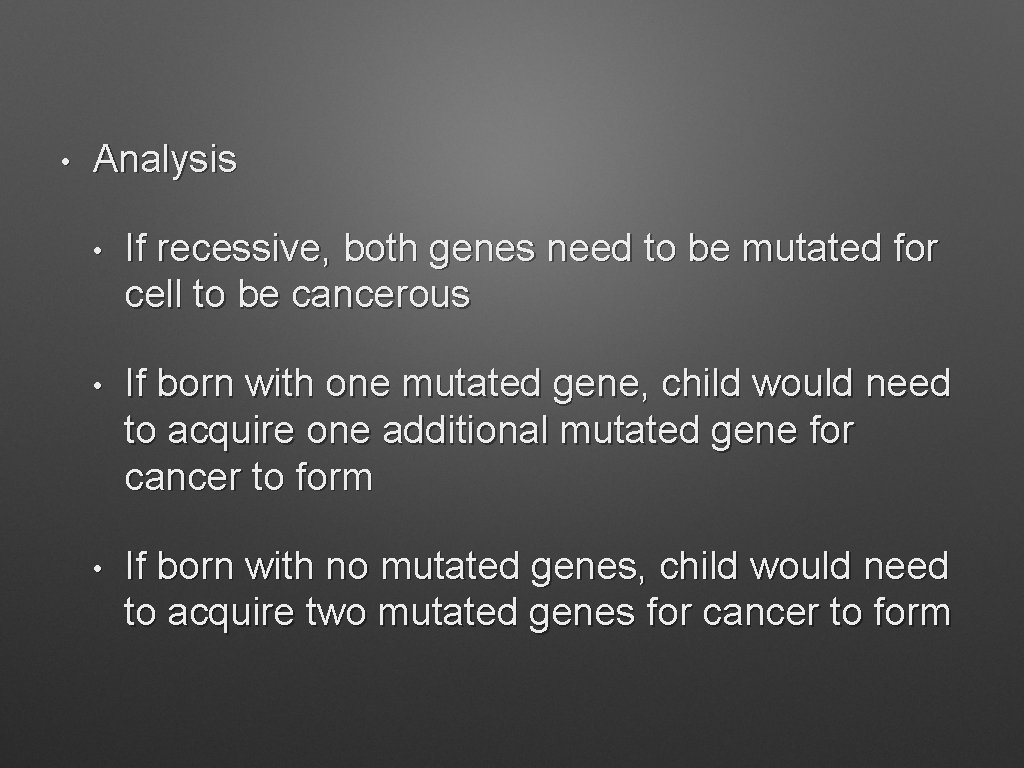This screenshot has width=1024, height=768.
Task: Click the words 'need to be mutated for'
Action: [x=743, y=248]
